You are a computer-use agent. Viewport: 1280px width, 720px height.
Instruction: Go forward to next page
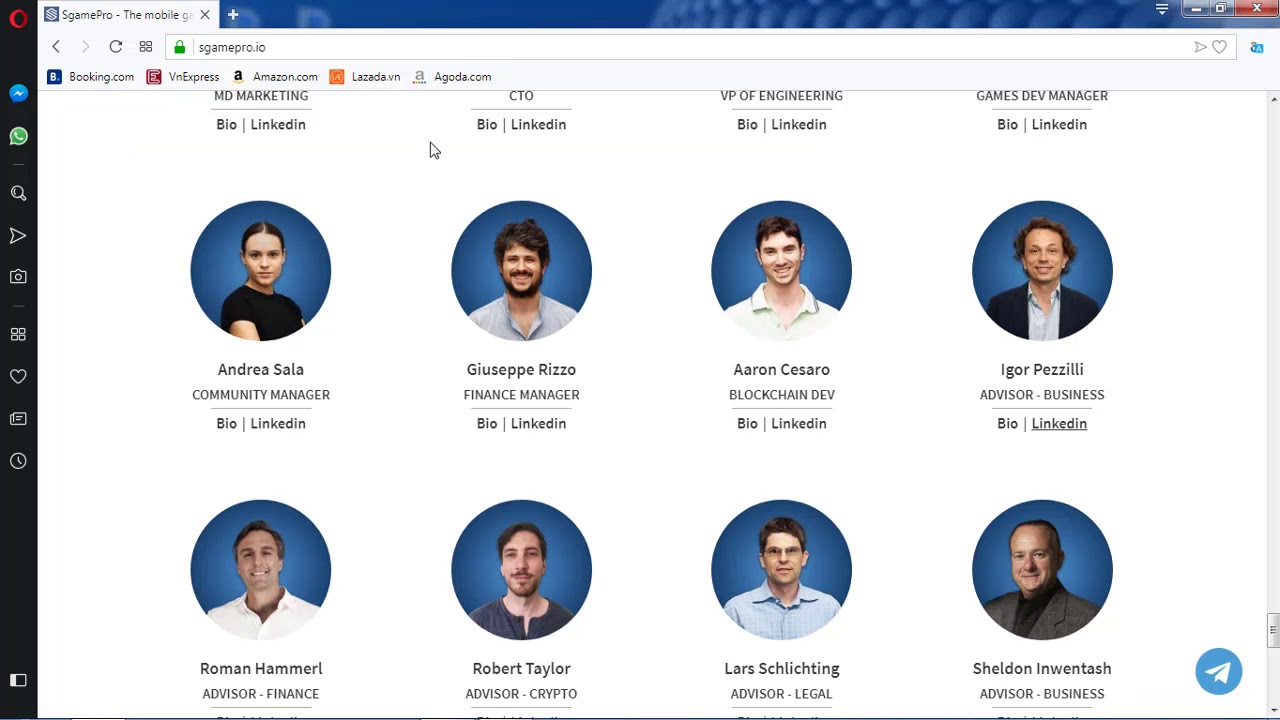(x=85, y=47)
